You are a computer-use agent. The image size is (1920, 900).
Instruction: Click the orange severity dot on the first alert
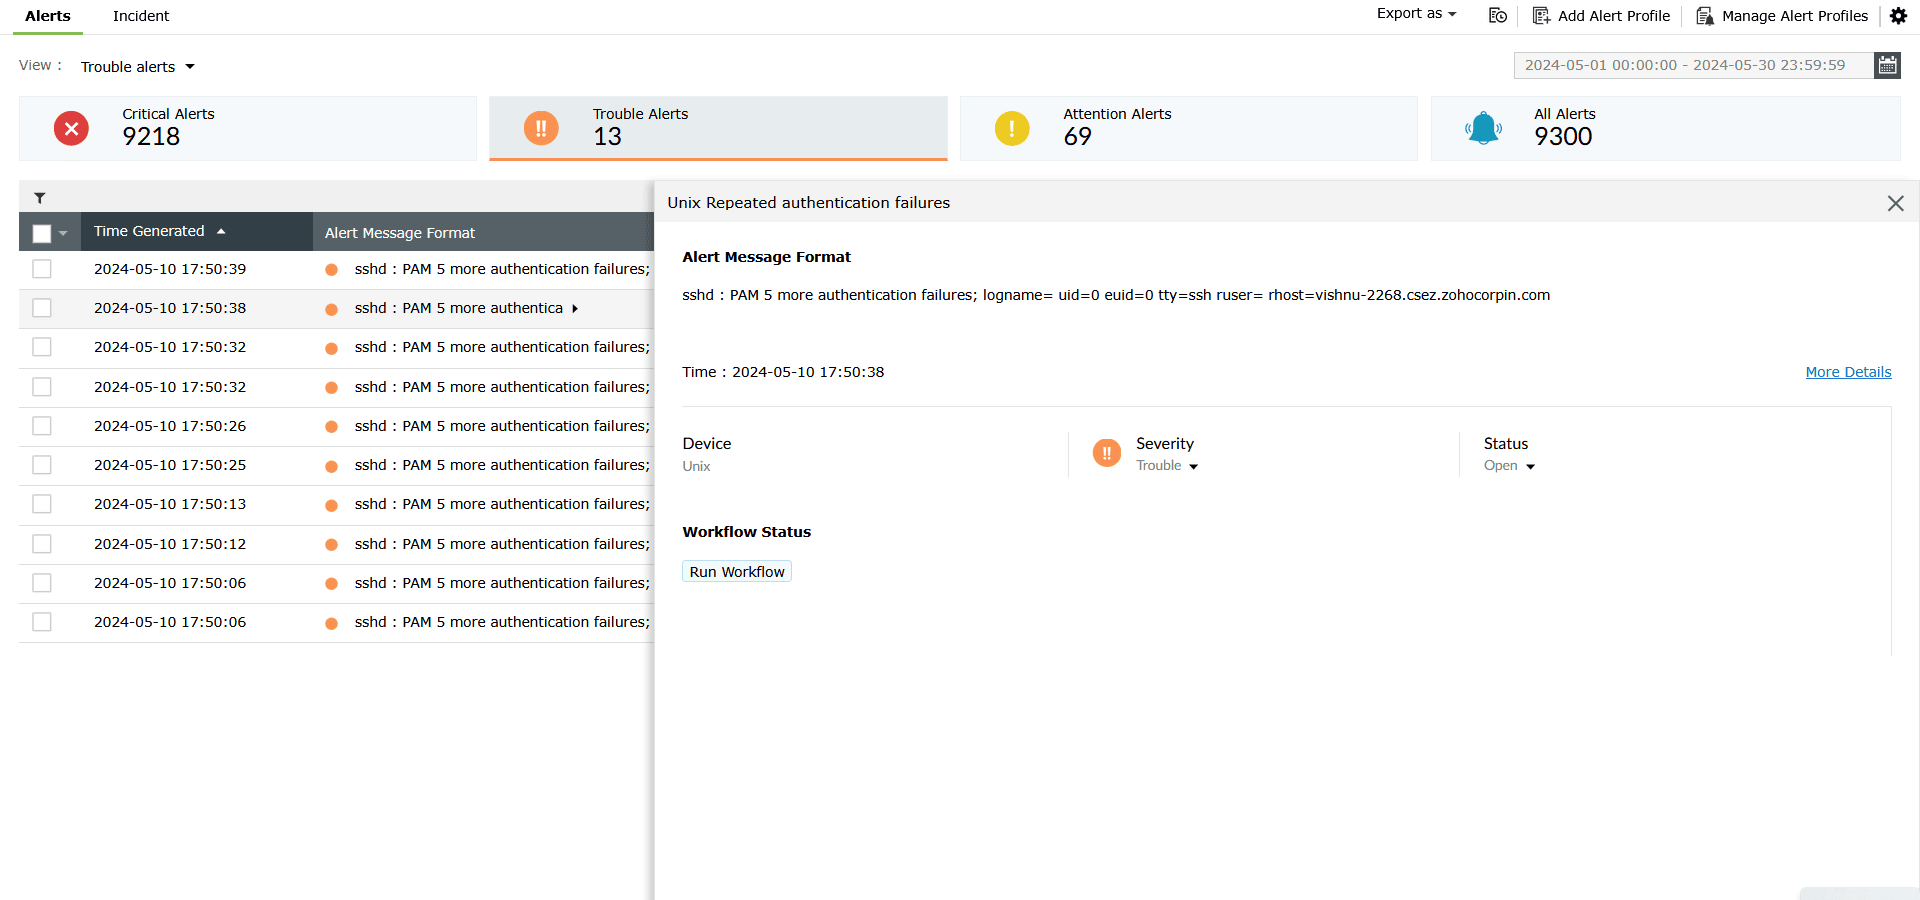331,268
